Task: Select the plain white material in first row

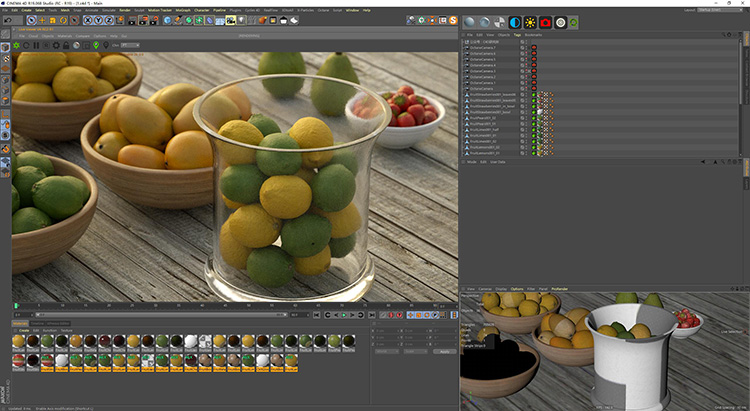Action: 191,341
